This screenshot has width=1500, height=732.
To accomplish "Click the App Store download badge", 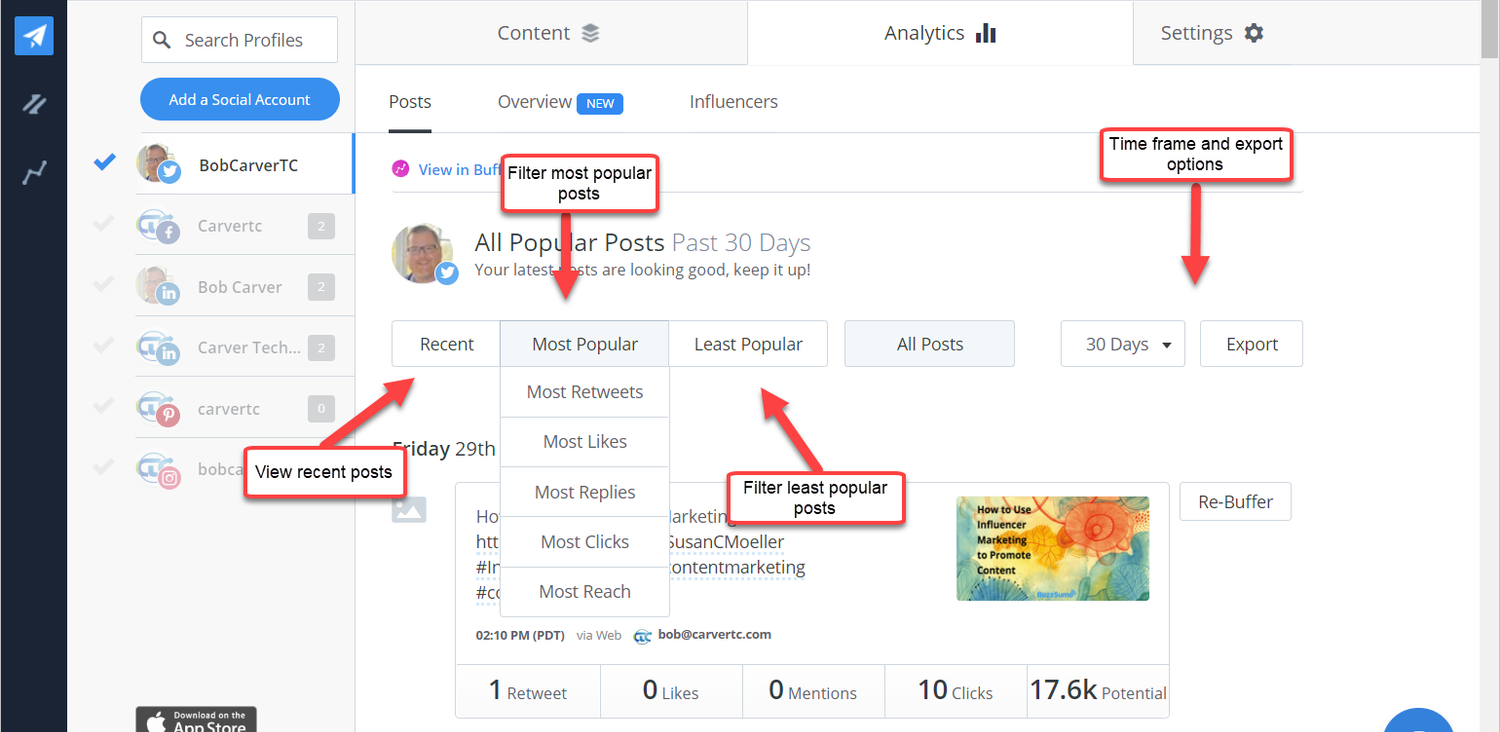I will tap(196, 719).
